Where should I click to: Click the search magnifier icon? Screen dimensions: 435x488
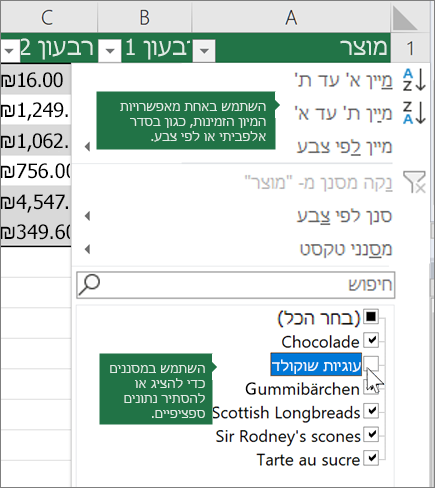tap(89, 285)
